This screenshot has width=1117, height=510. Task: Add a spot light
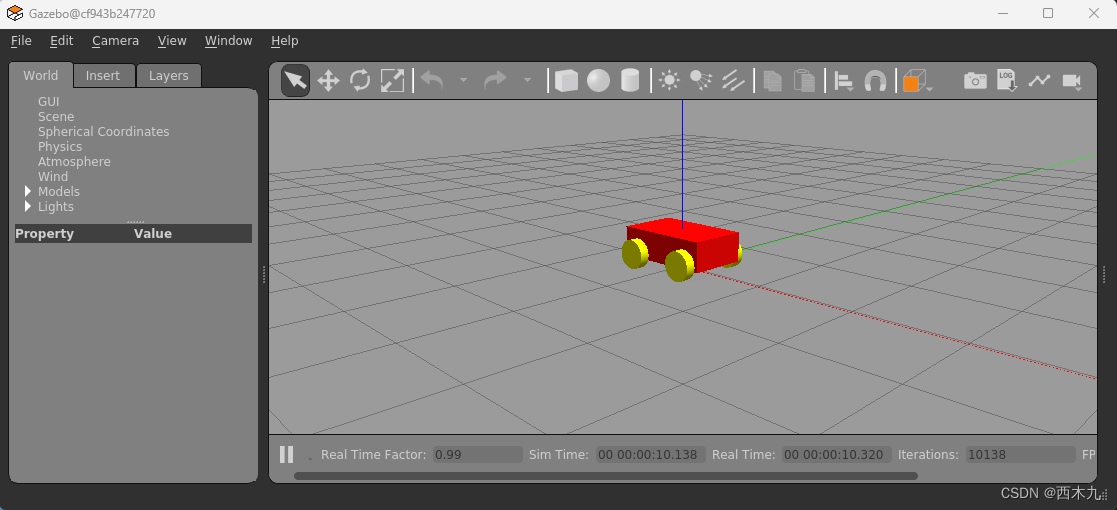tap(701, 80)
